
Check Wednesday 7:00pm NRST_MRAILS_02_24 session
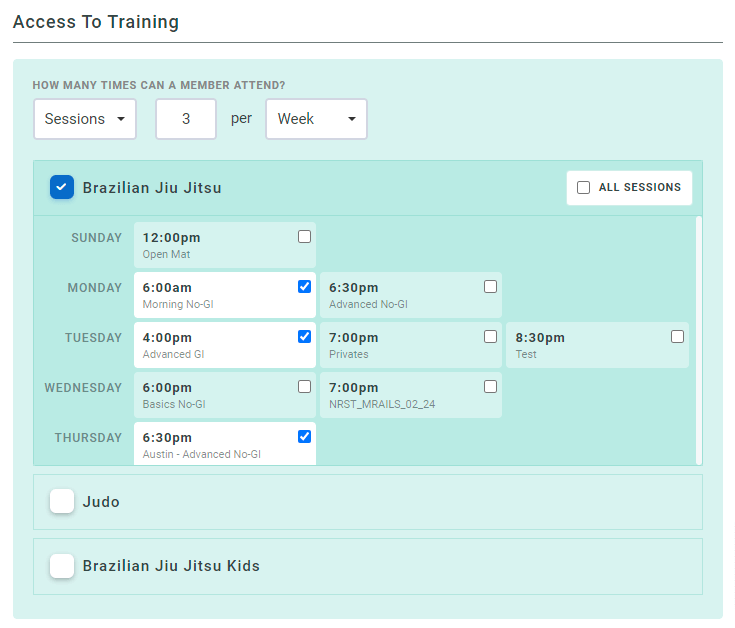tap(490, 387)
